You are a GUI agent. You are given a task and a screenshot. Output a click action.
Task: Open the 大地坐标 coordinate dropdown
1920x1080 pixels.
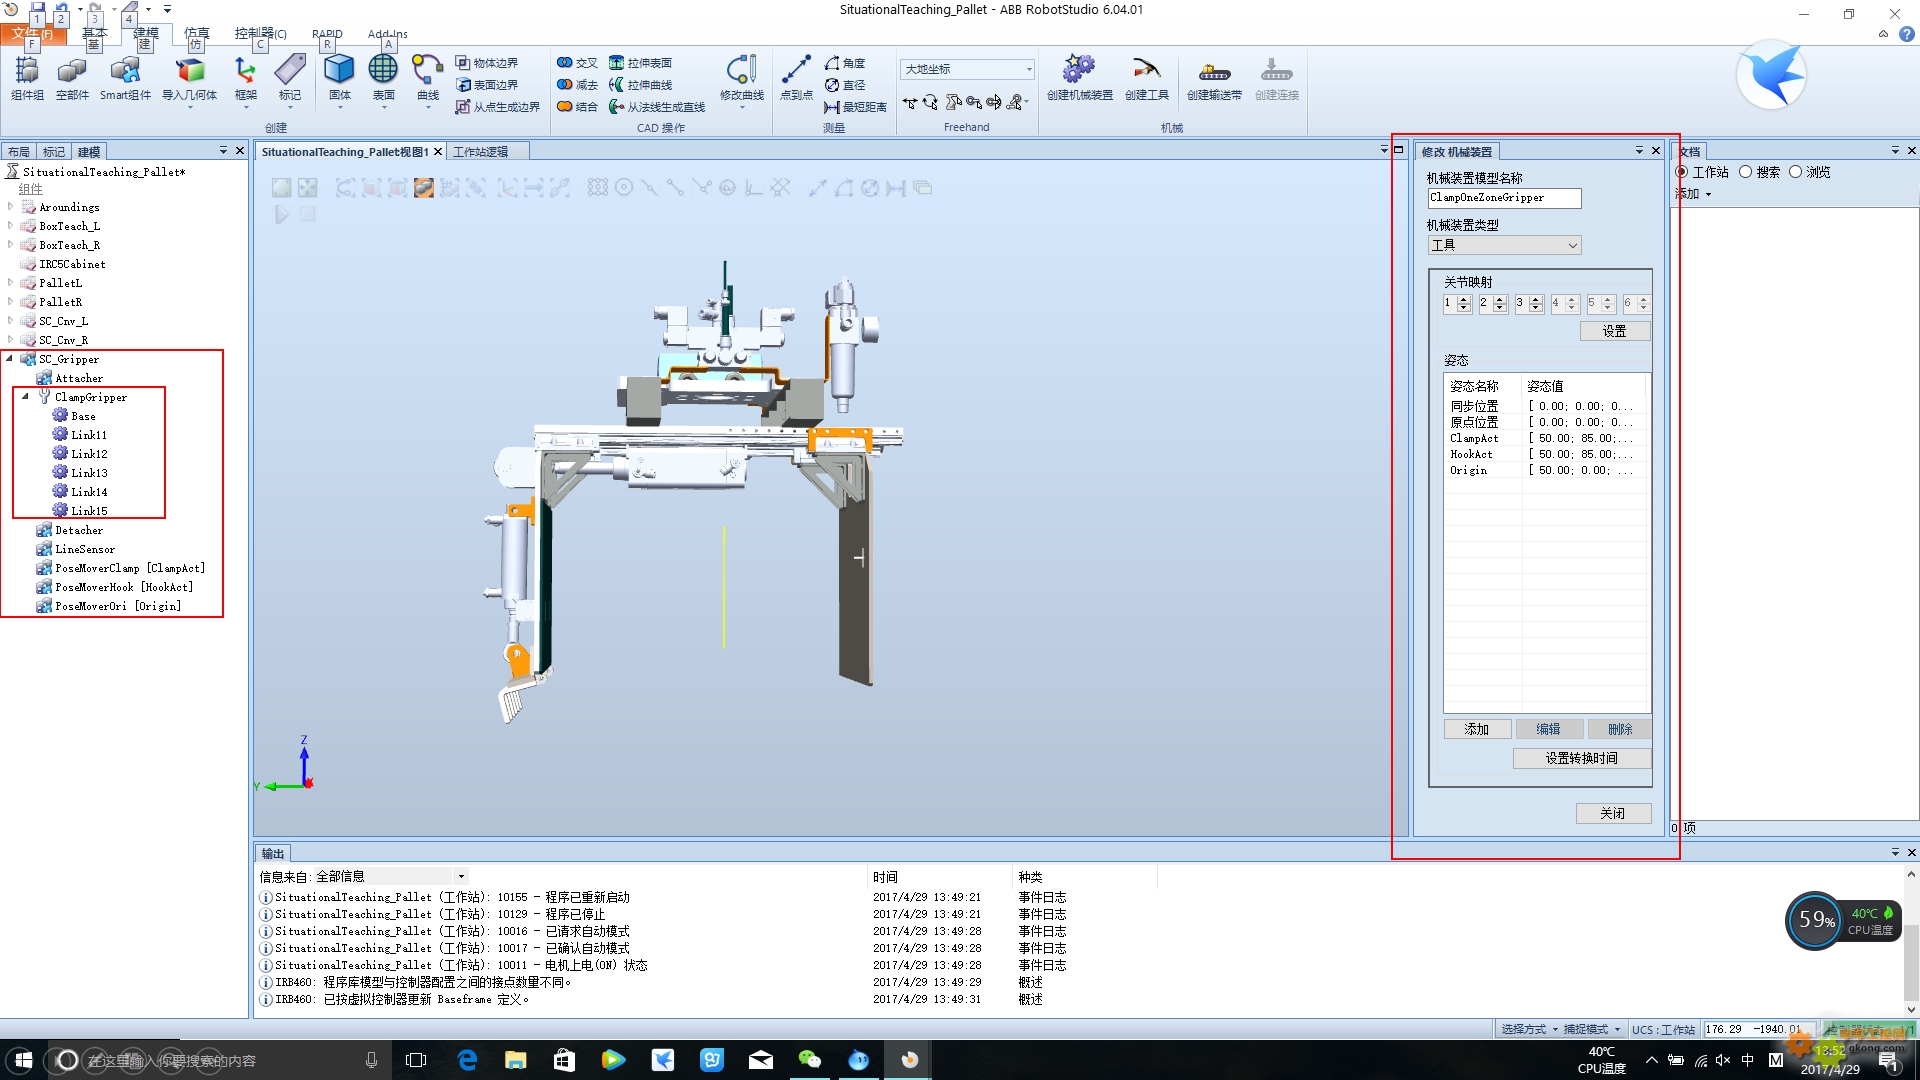967,69
